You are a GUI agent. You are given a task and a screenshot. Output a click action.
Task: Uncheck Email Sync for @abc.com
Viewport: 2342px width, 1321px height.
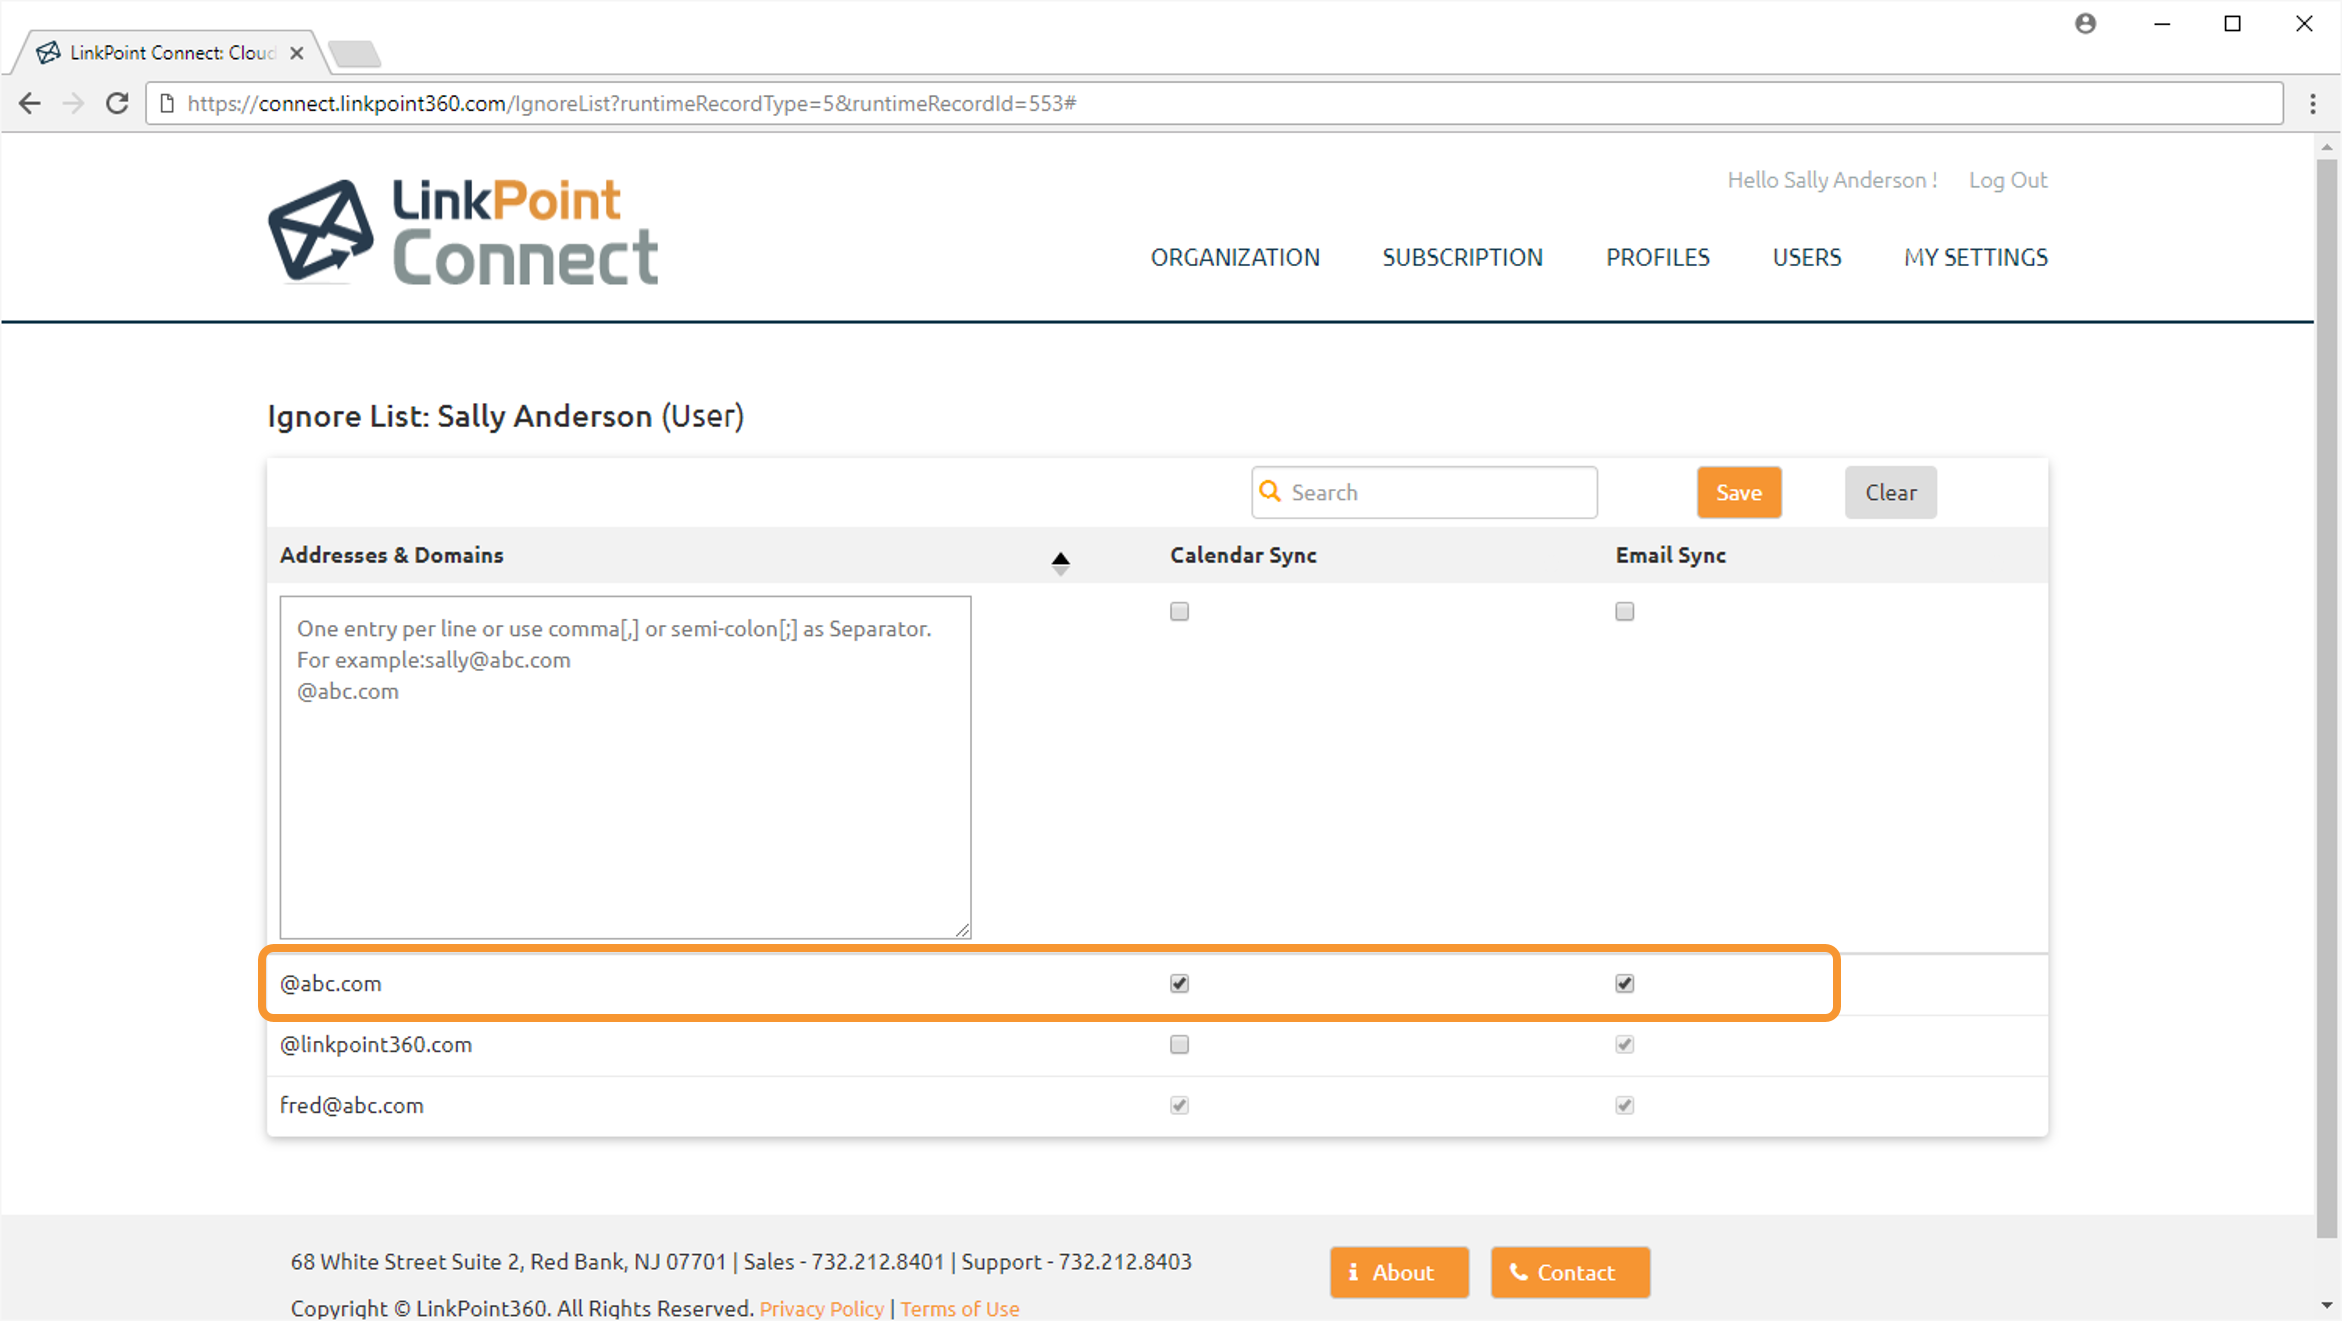coord(1624,983)
